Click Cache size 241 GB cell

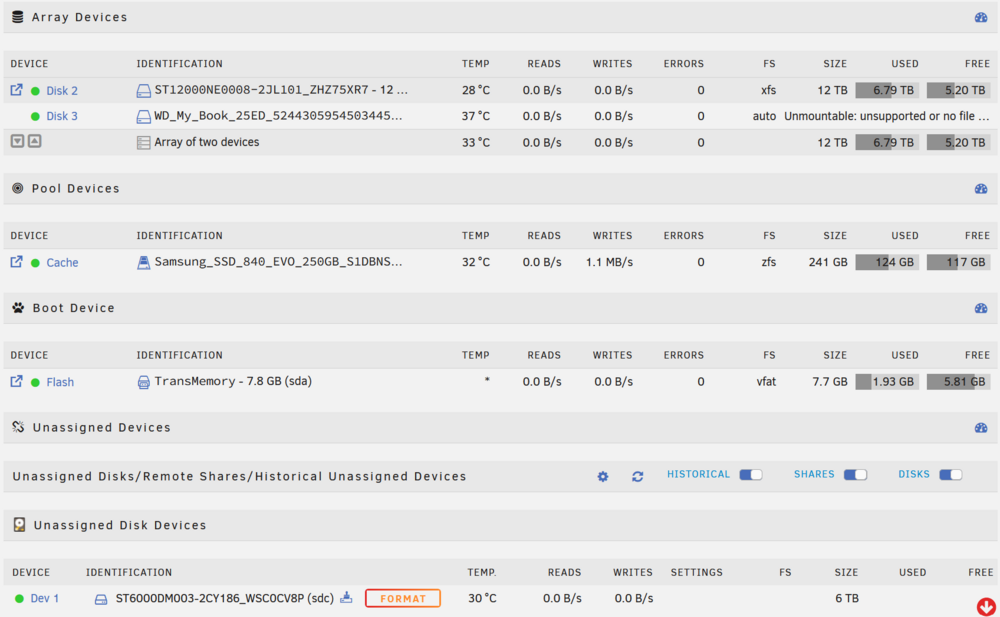click(828, 262)
